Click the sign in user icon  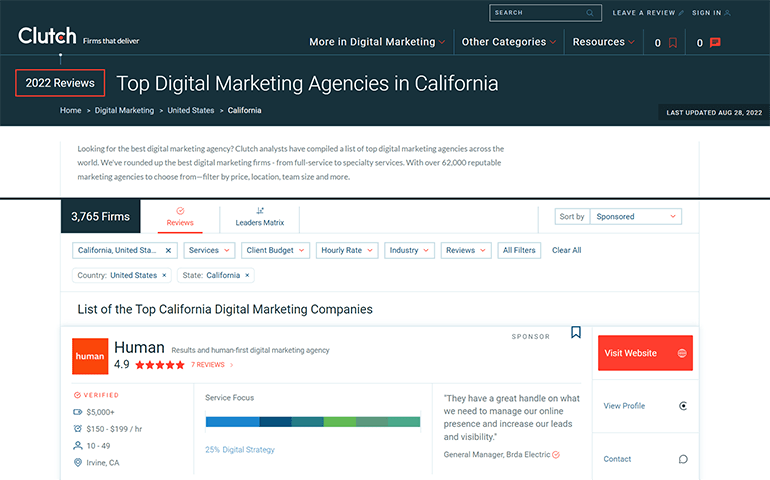727,13
